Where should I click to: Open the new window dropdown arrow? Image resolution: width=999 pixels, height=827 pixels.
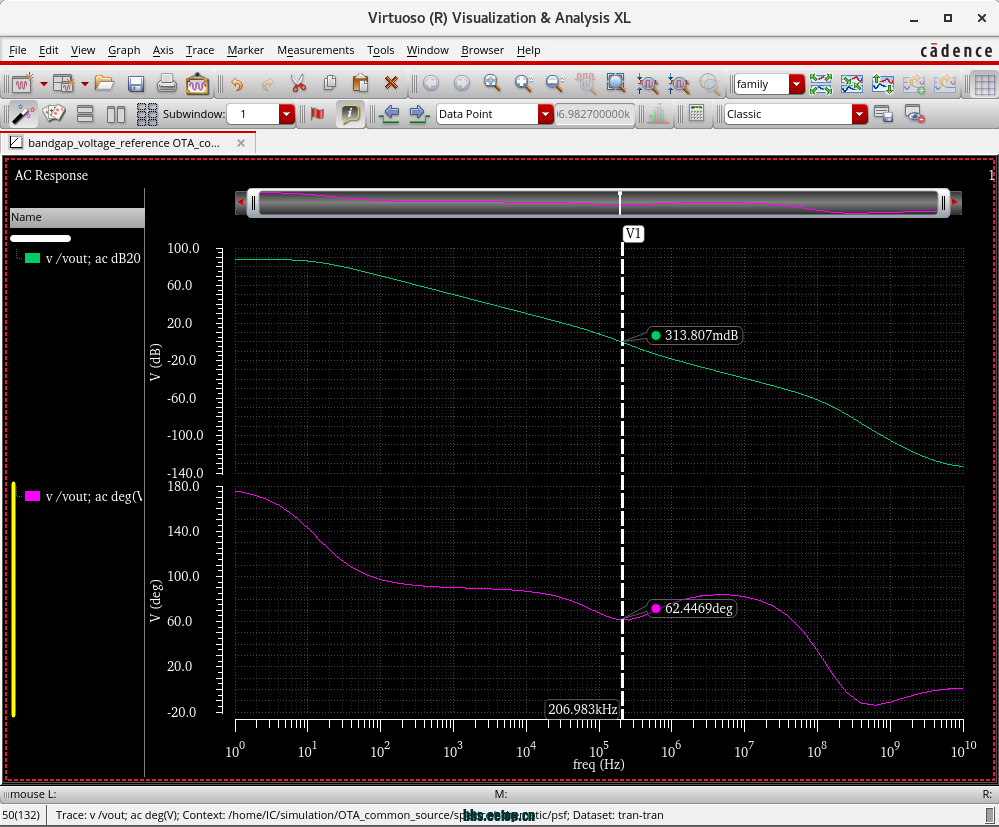43,84
